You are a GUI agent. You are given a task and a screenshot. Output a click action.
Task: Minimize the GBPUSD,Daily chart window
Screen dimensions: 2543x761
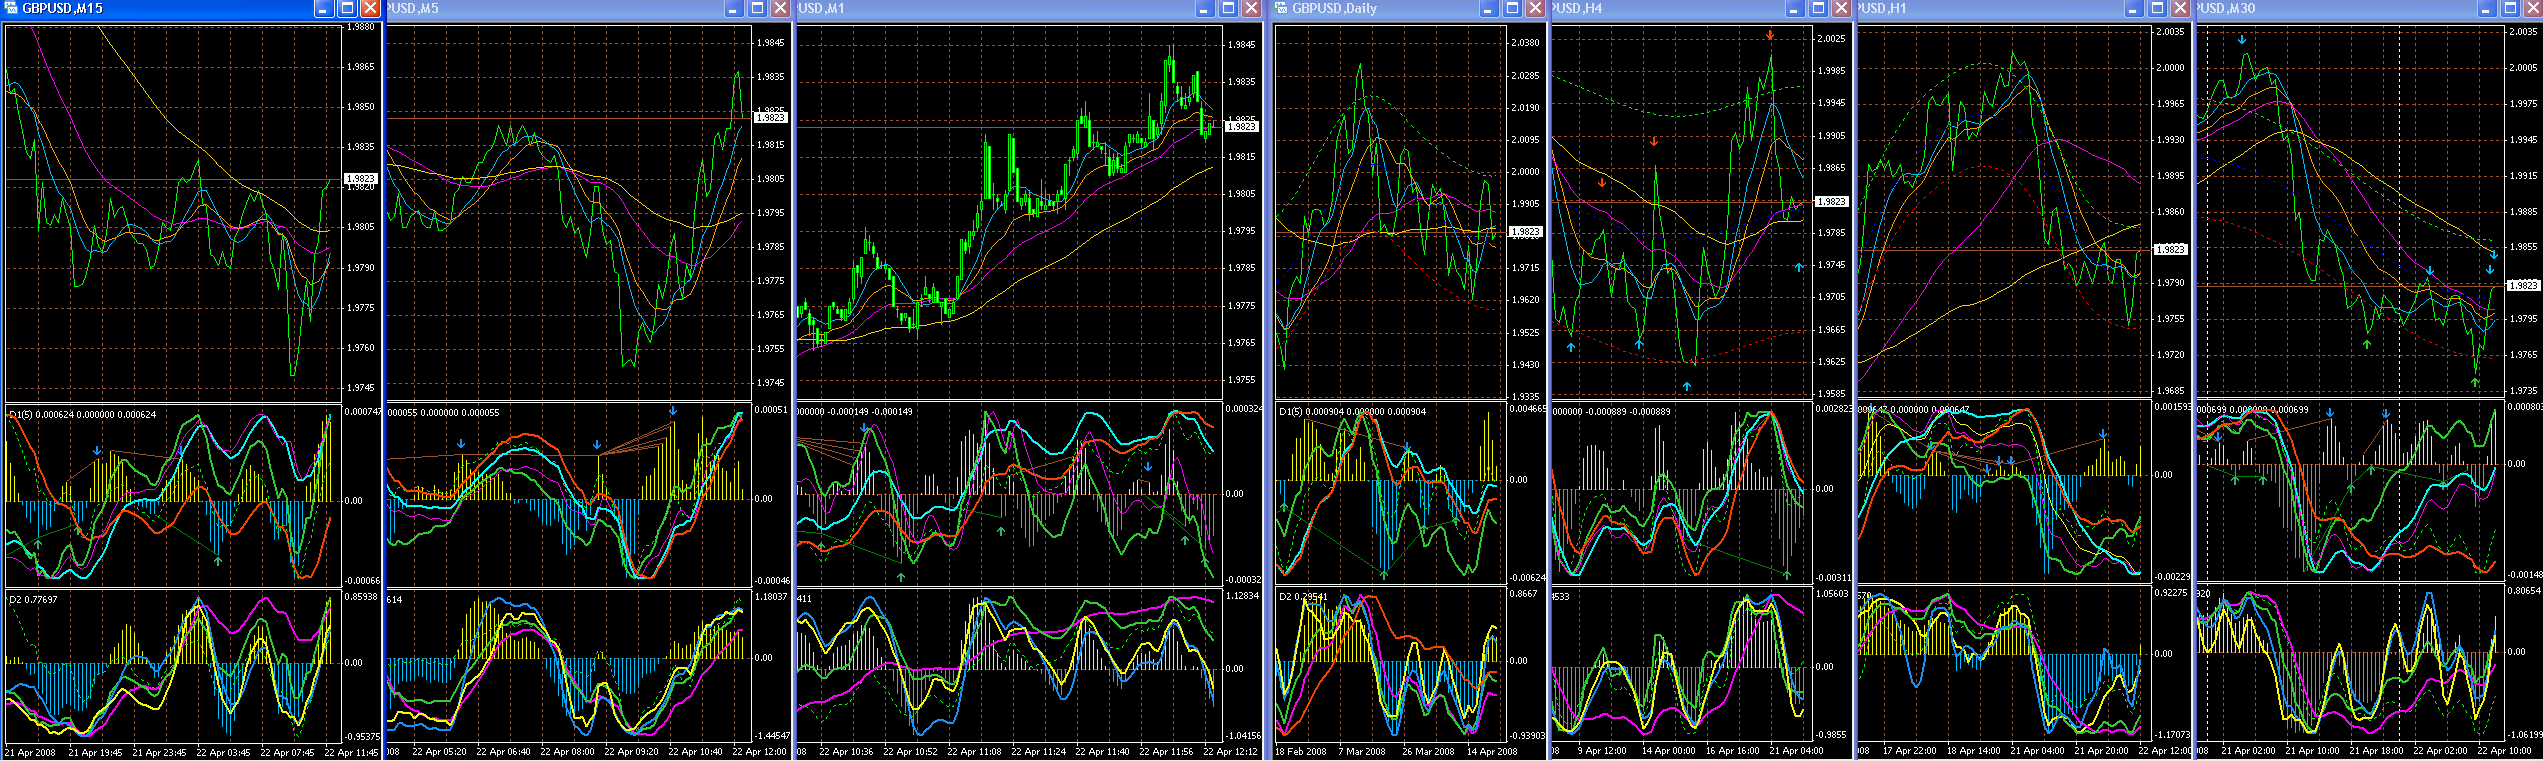tap(1488, 9)
